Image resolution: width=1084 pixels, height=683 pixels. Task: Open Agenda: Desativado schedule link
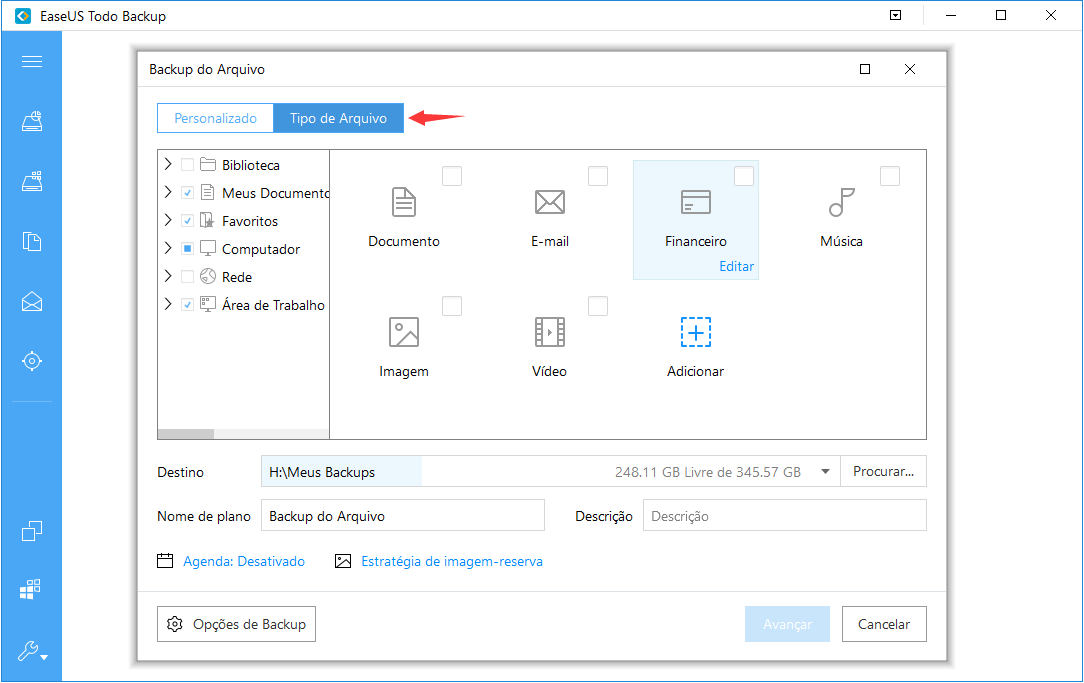244,561
